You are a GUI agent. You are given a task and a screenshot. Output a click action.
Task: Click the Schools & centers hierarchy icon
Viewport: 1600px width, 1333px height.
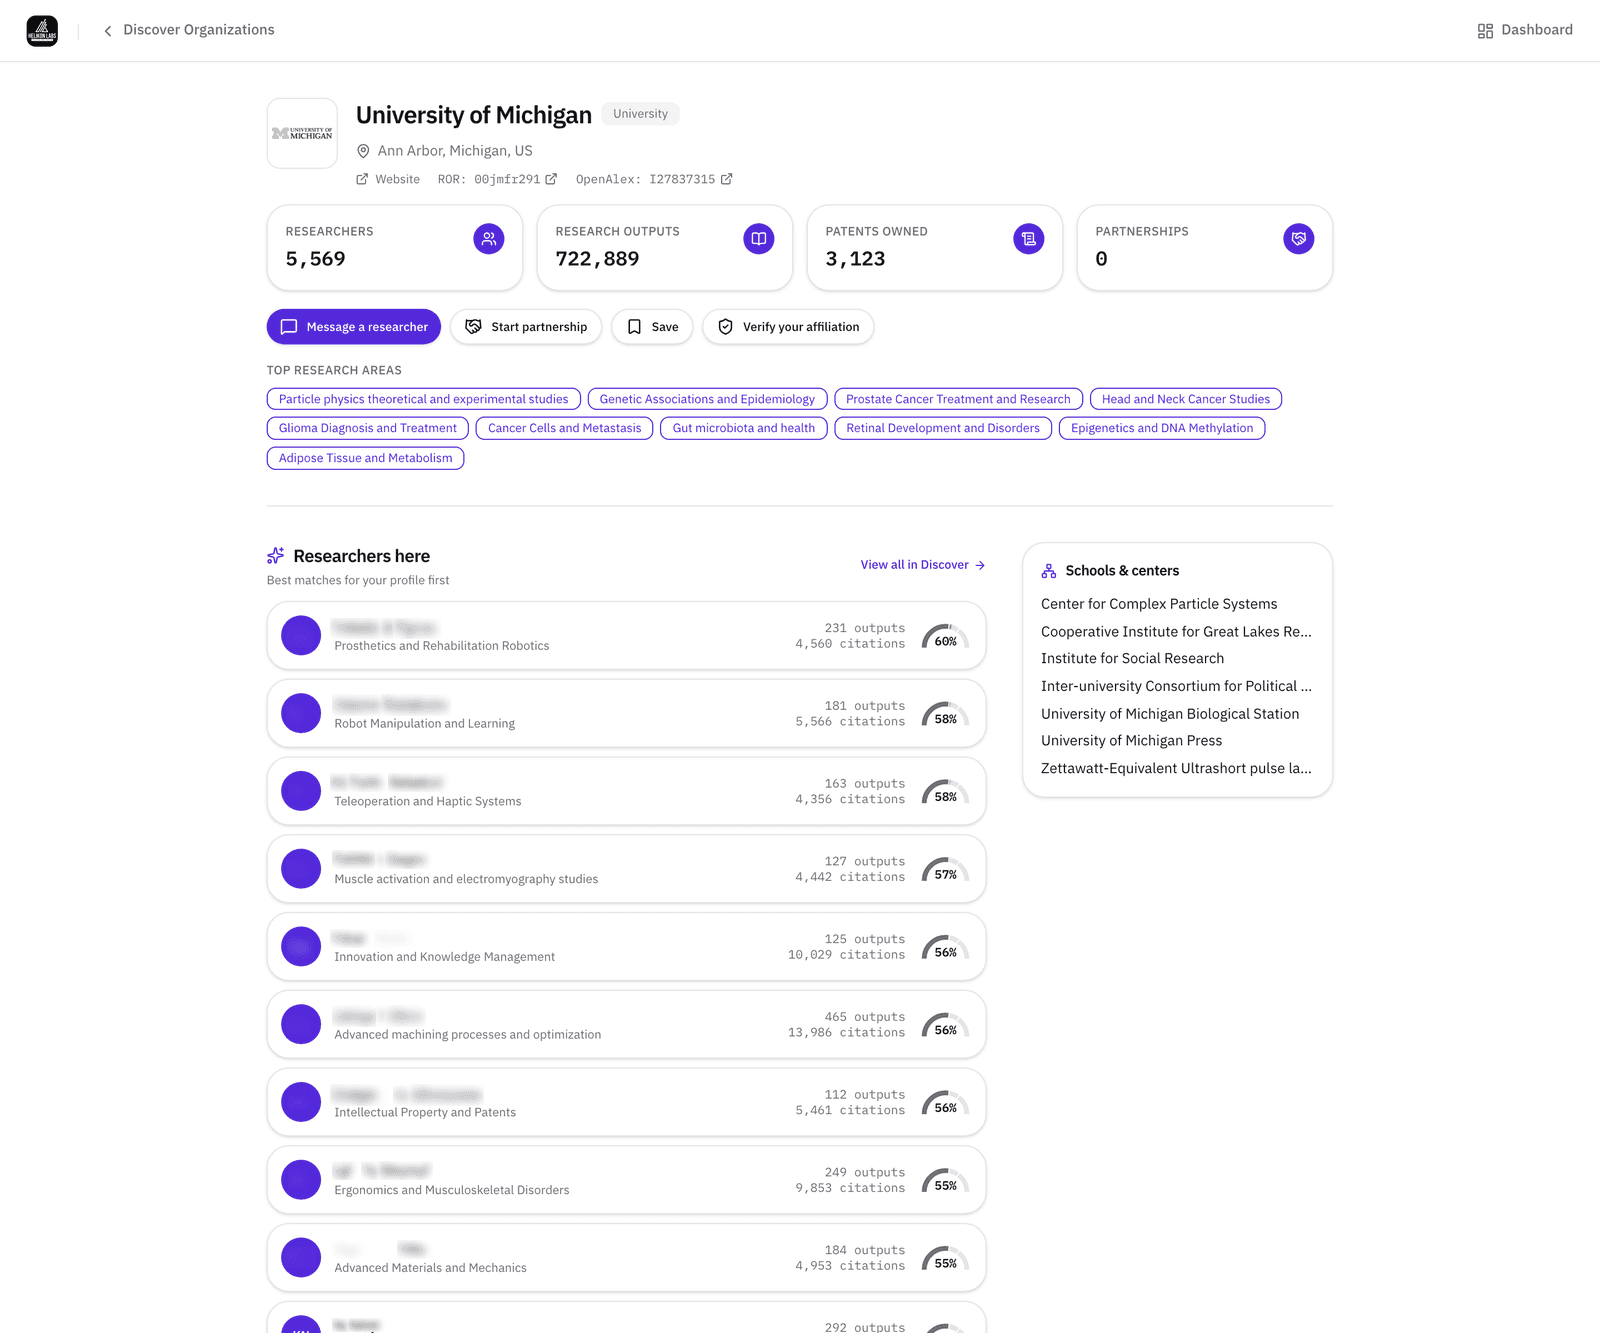[x=1049, y=571]
